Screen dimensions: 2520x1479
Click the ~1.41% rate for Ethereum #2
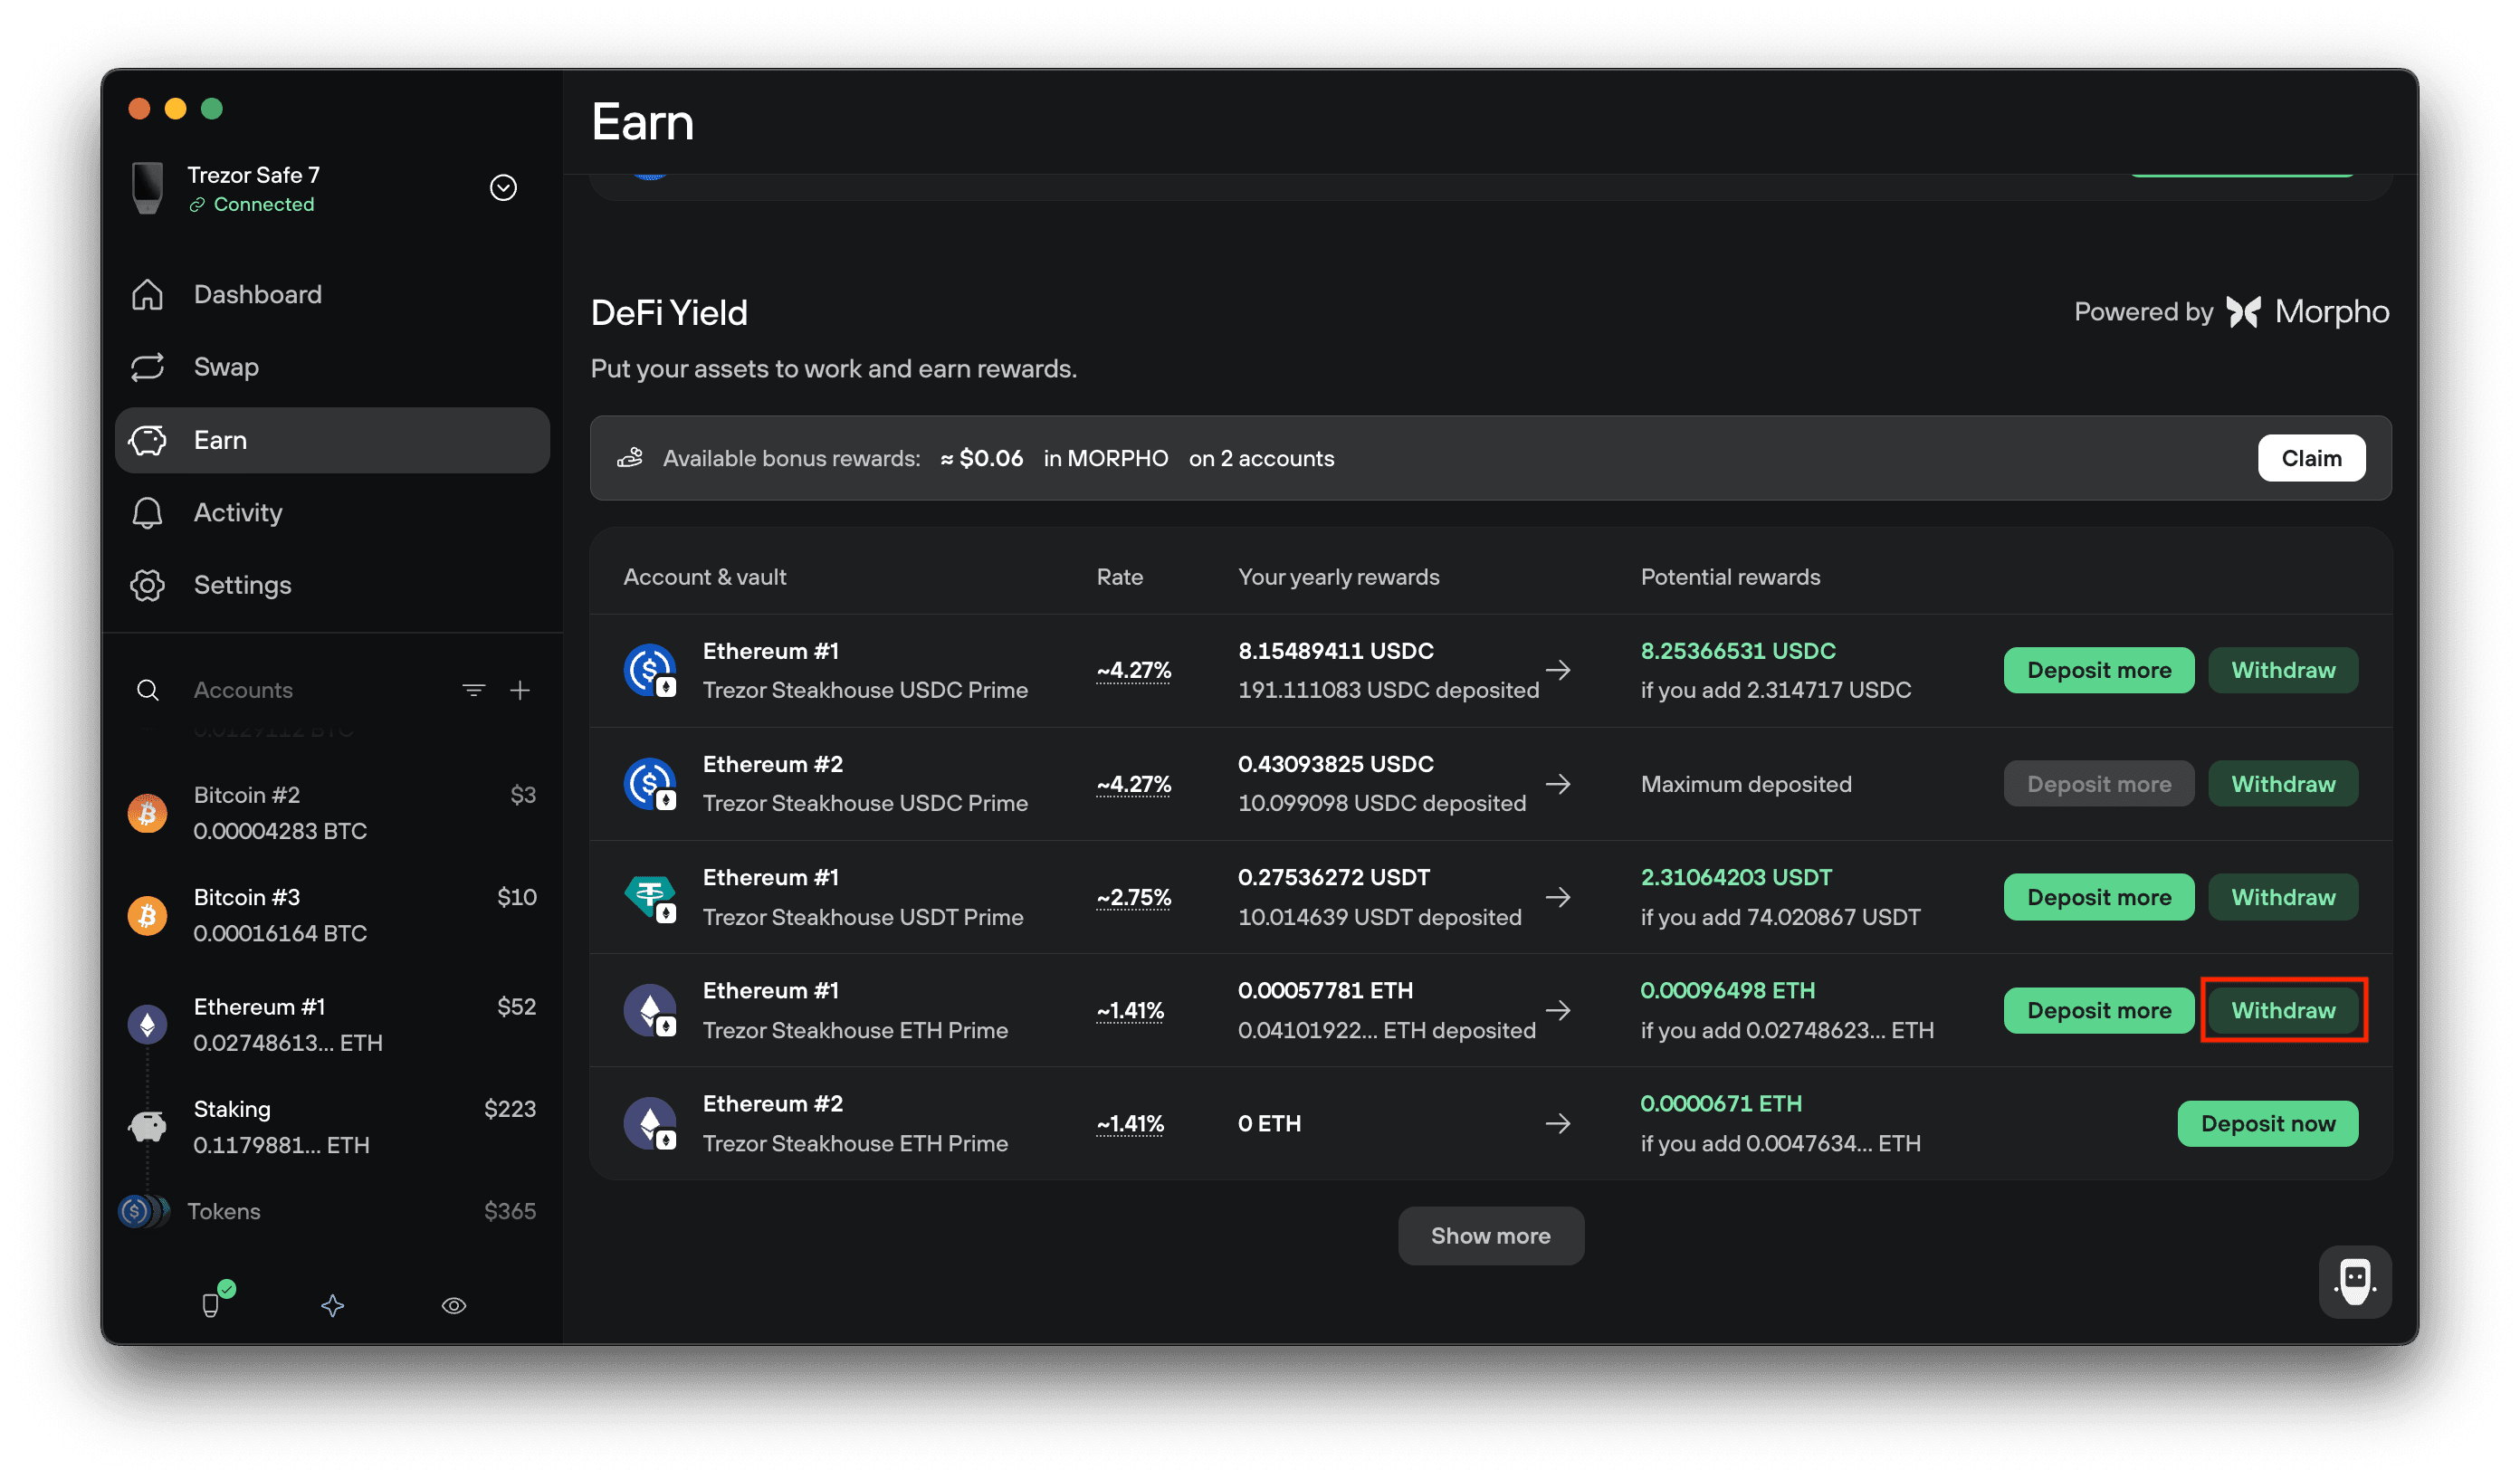[1130, 1123]
